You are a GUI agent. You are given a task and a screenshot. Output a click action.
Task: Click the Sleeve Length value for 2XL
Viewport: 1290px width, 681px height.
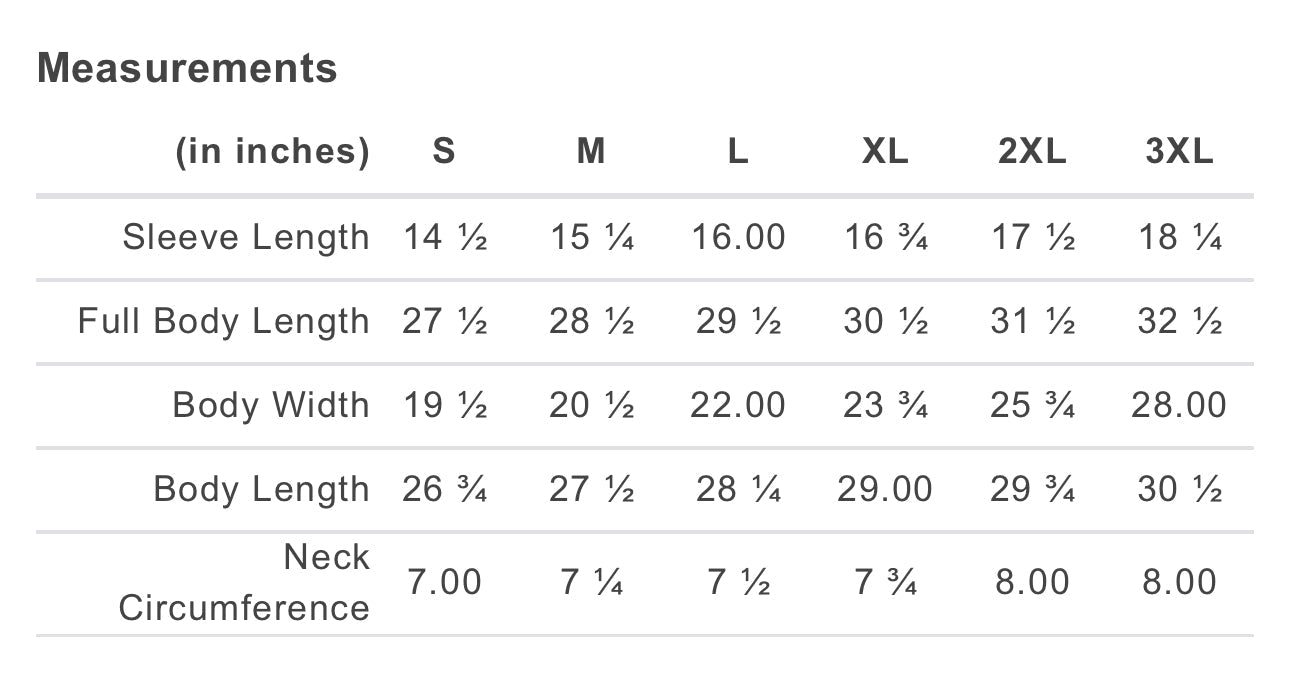[x=1032, y=237]
